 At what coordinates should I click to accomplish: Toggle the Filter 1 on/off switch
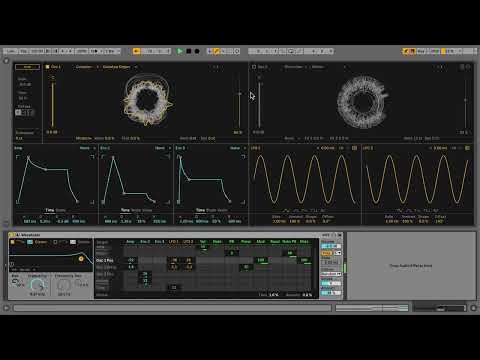(x=12, y=242)
